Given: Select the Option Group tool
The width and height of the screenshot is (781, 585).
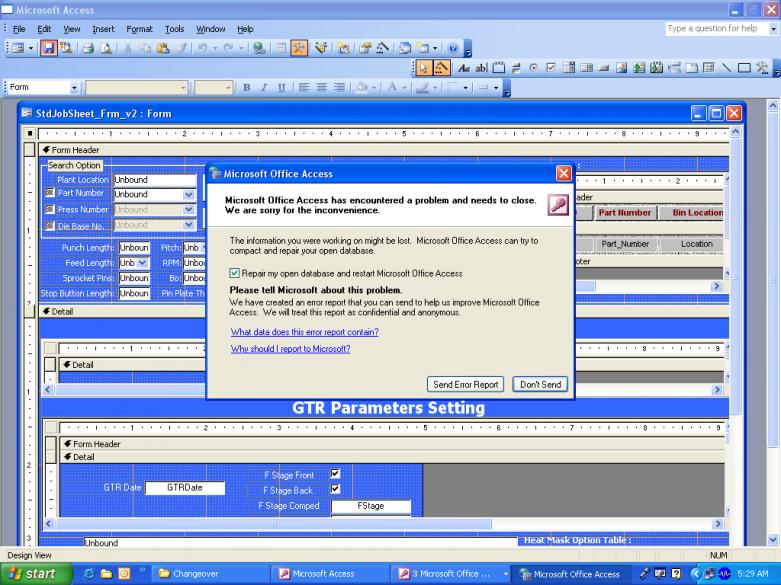Looking at the screenshot, I should pyautogui.click(x=499, y=68).
